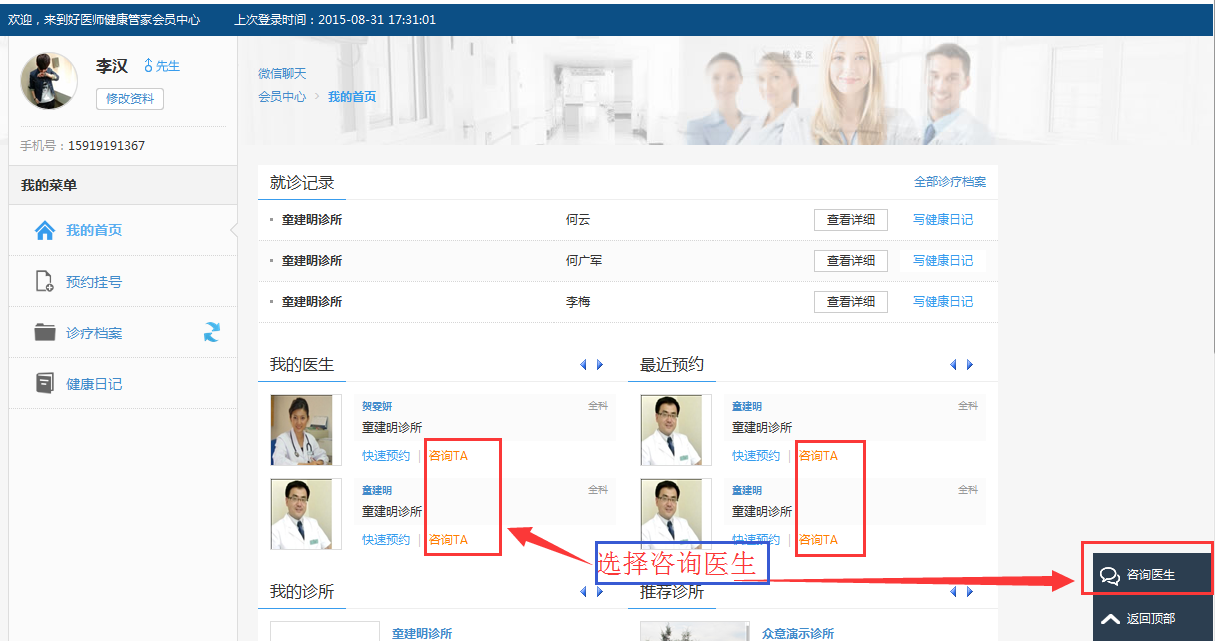Click the 返回顶部 up-arrow icon
This screenshot has width=1215, height=641.
[x=1108, y=620]
